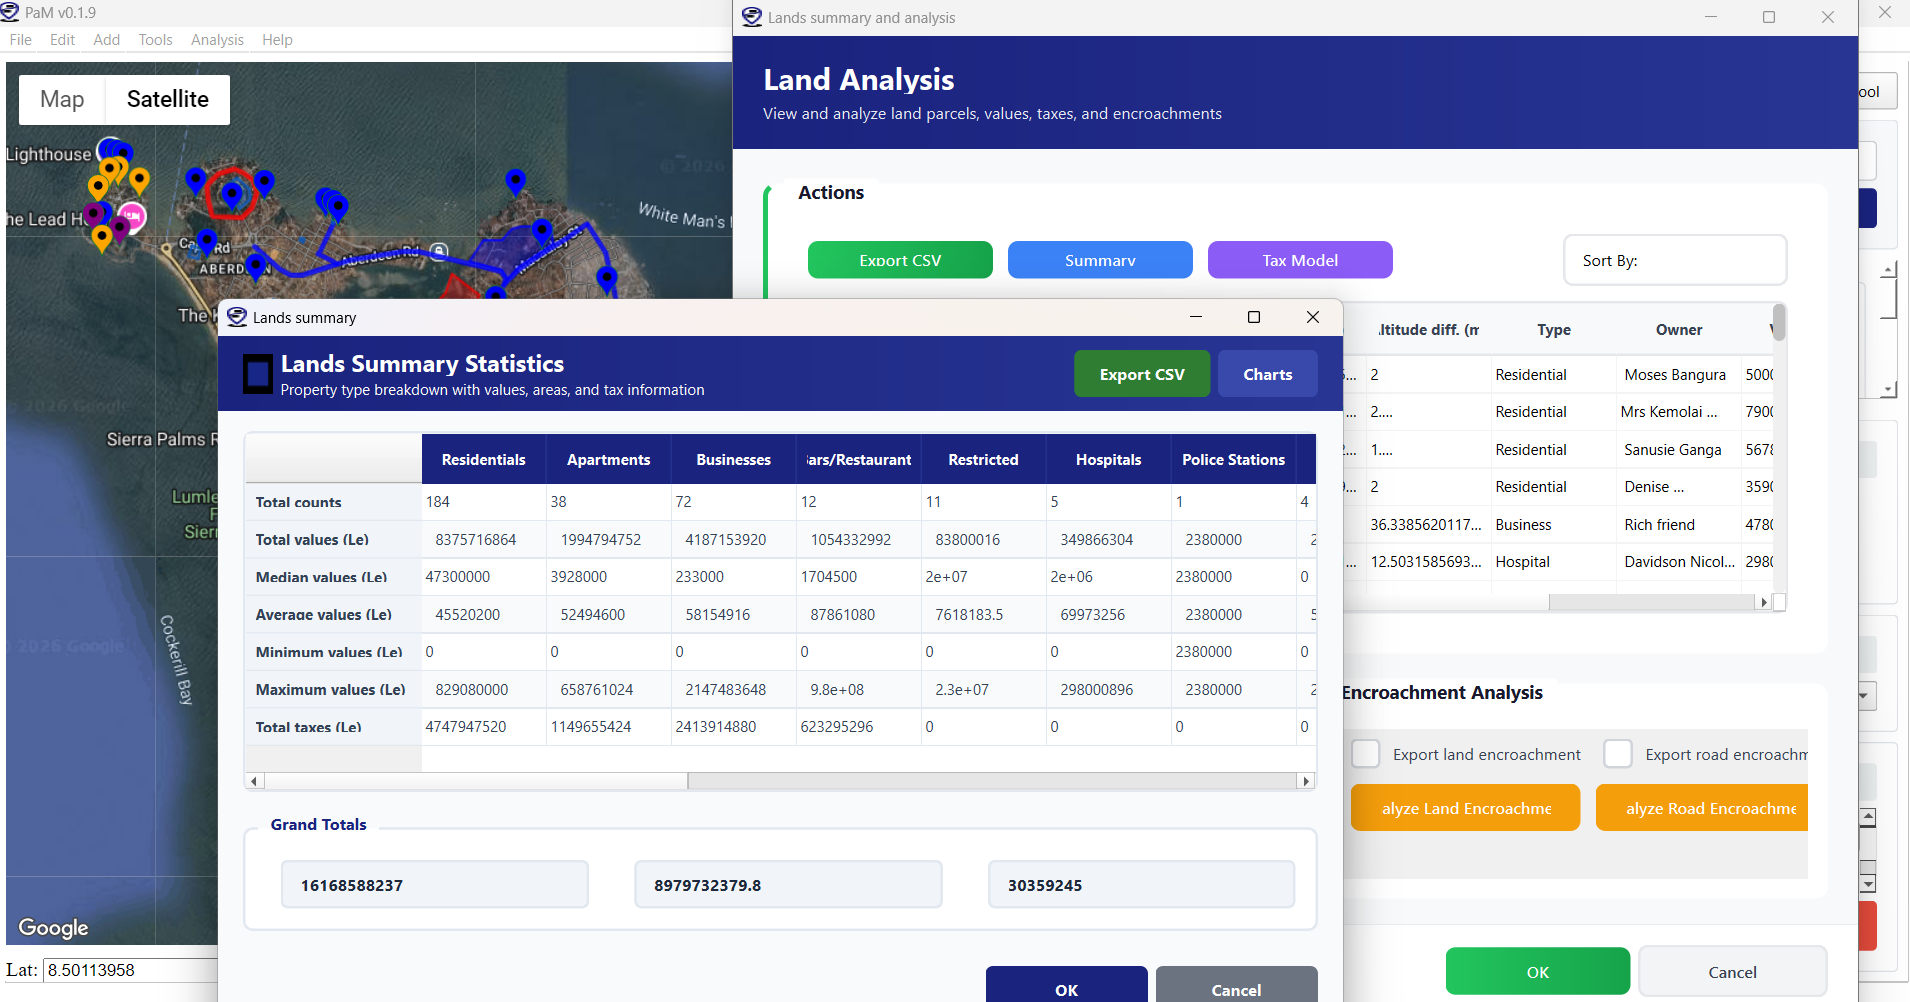The height and width of the screenshot is (1002, 1910).
Task: Select the Owner column header in lands table
Action: tap(1678, 330)
